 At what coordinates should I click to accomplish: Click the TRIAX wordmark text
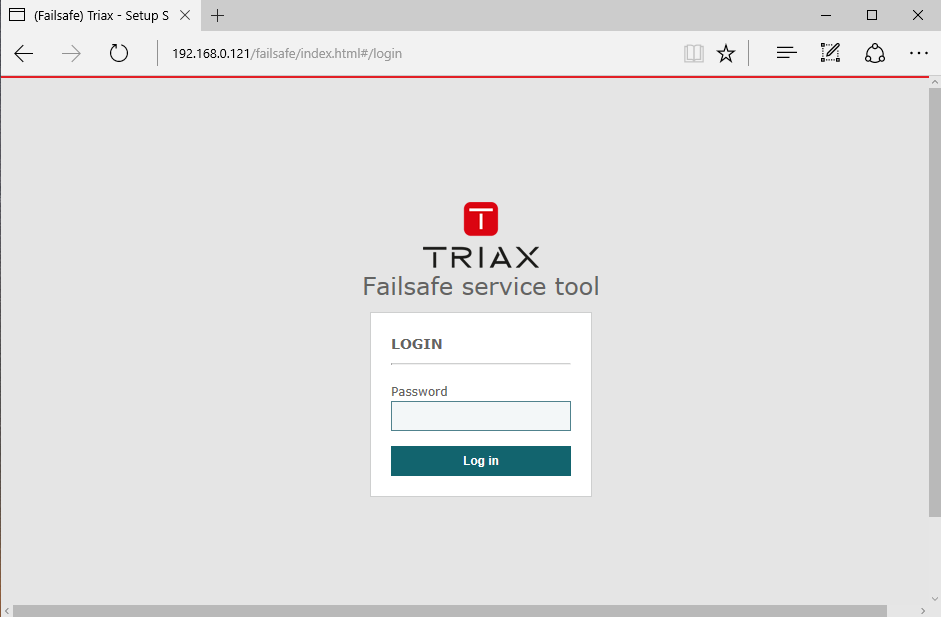481,257
